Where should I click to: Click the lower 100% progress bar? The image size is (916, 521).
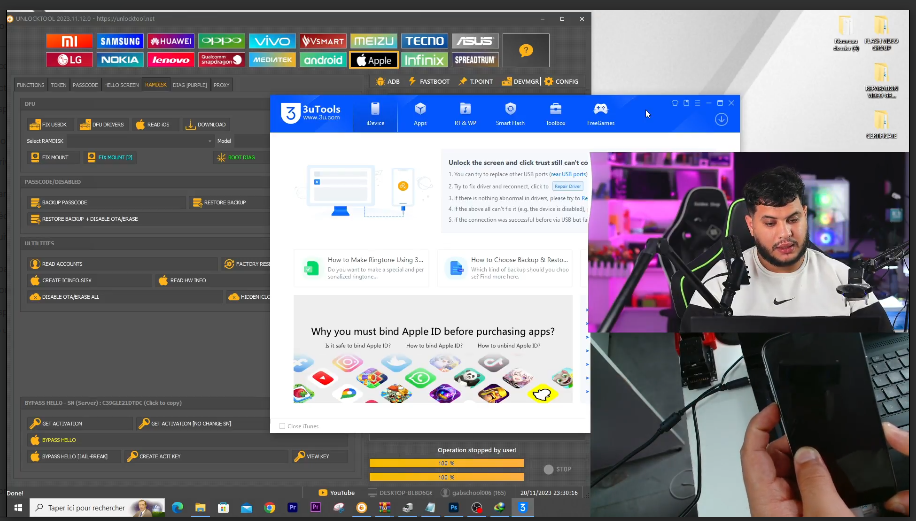tap(447, 477)
